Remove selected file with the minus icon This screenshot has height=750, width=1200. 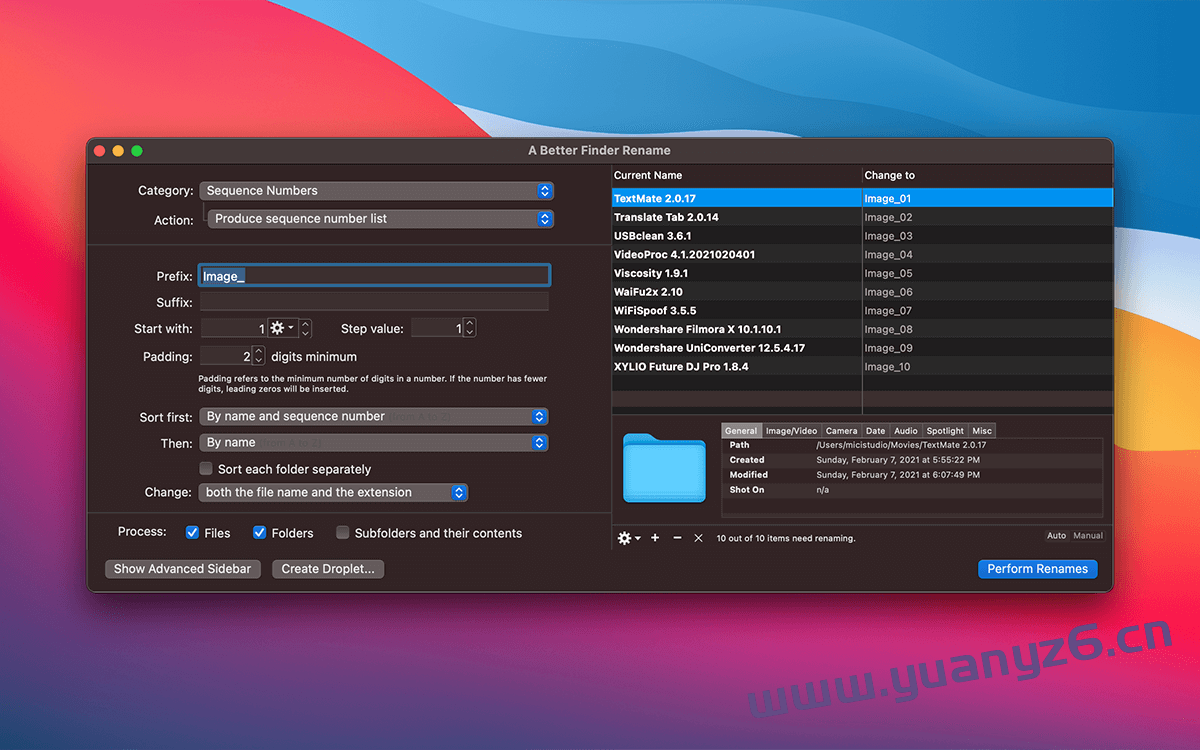(676, 538)
